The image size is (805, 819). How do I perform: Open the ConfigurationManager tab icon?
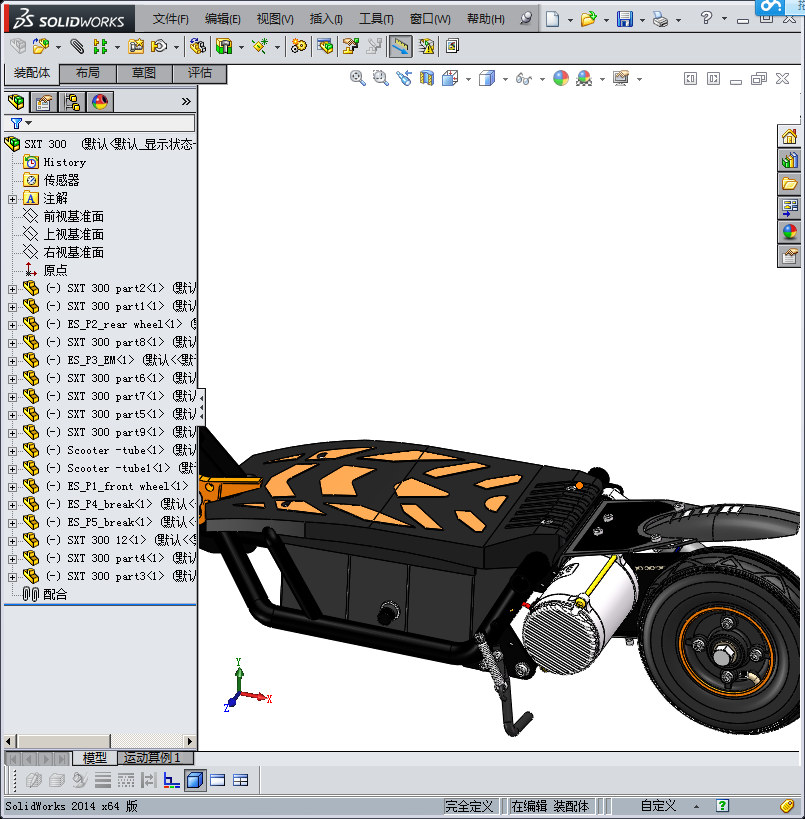coord(72,101)
